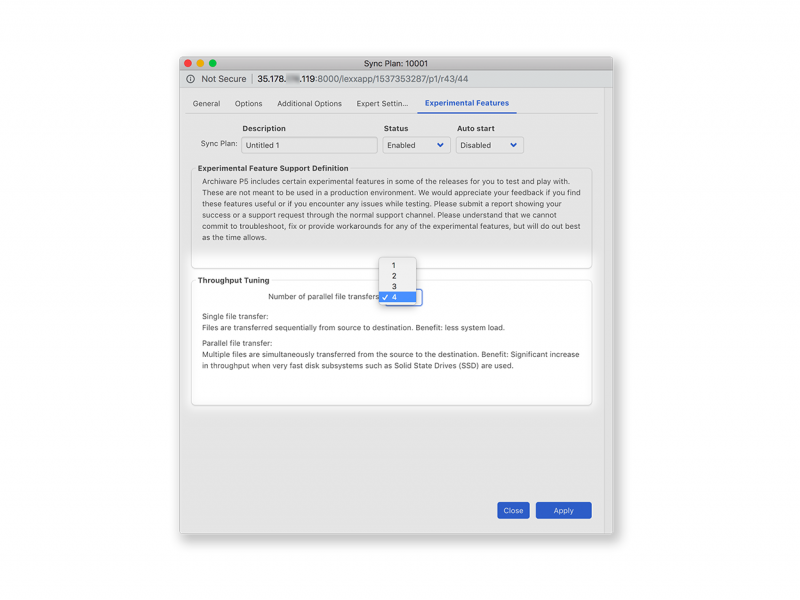Open the Status dropdown showing Enabled

coord(416,145)
